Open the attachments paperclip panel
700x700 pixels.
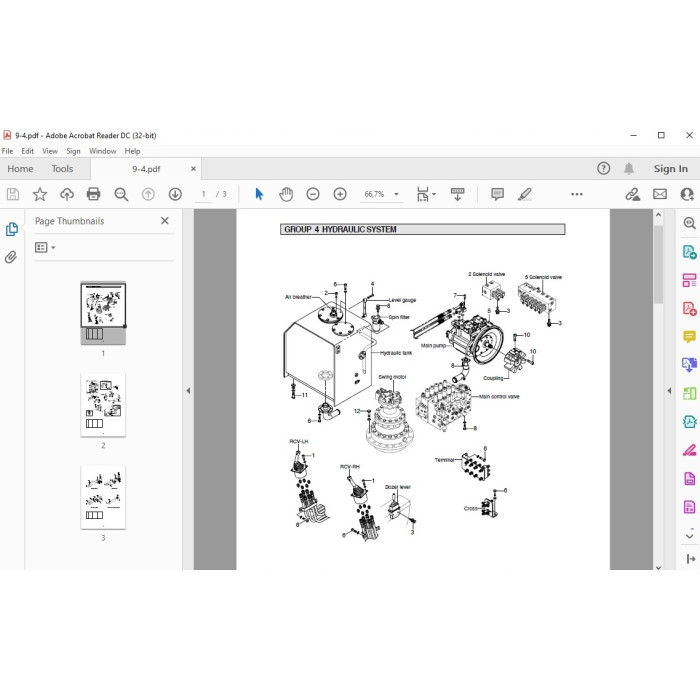11,257
